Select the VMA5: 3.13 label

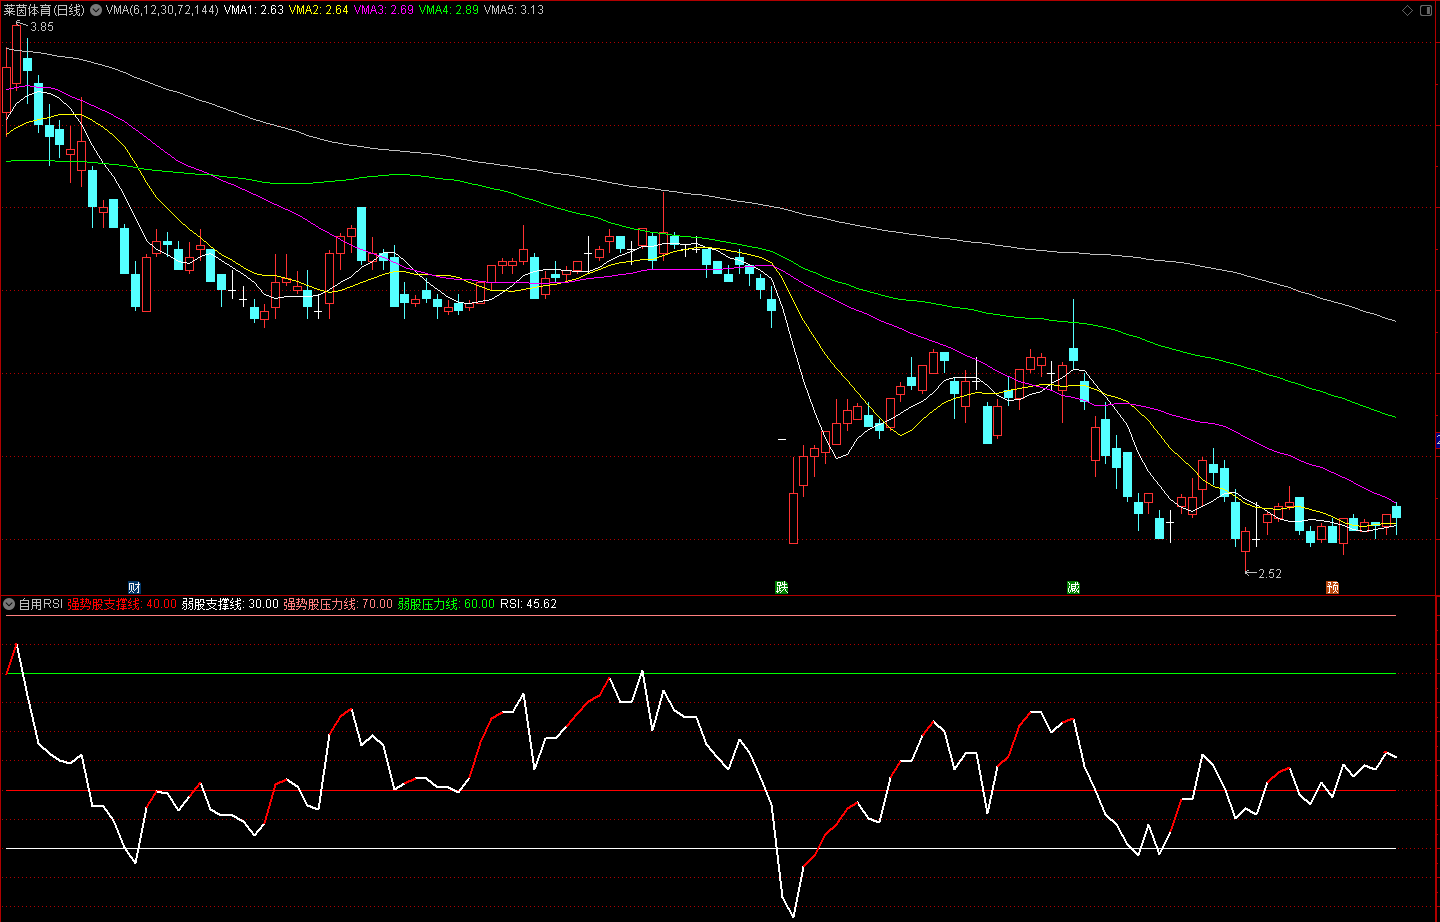click(x=514, y=10)
